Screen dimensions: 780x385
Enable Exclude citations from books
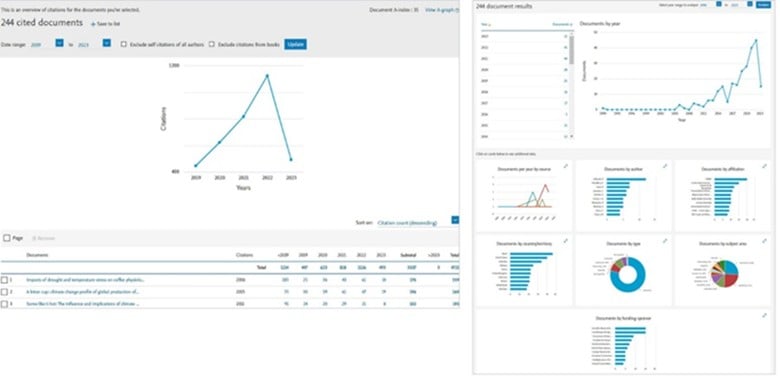(x=211, y=44)
